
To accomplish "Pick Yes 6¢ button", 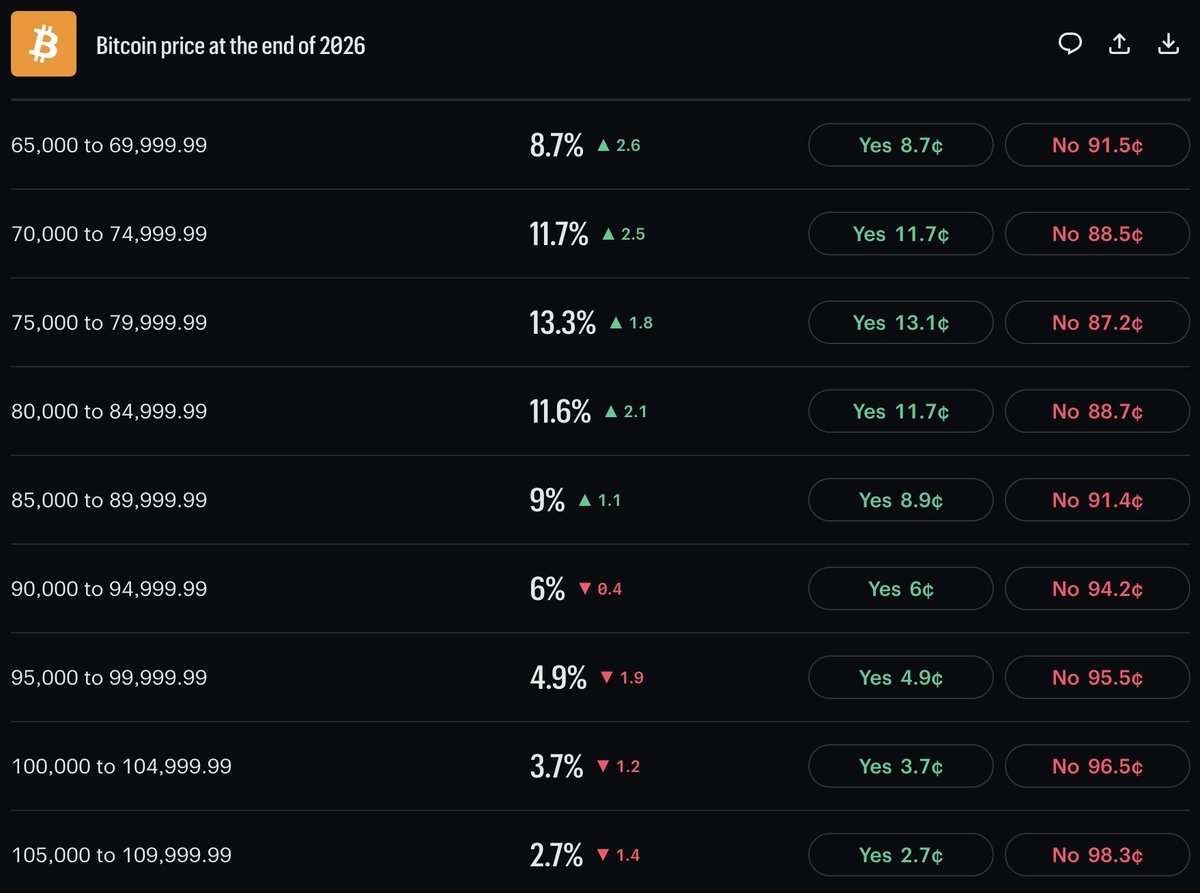I will click(x=901, y=589).
